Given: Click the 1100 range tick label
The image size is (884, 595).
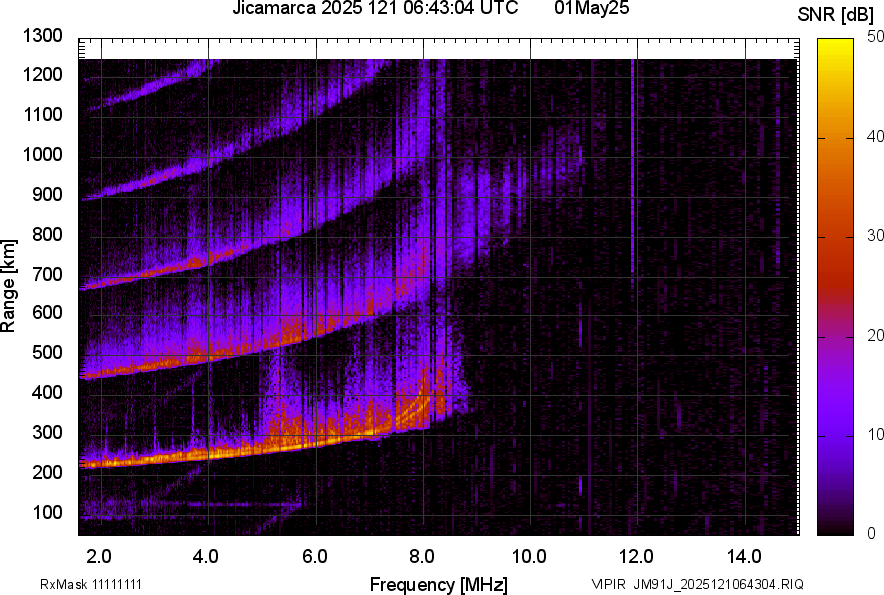Looking at the screenshot, I should click(43, 114).
